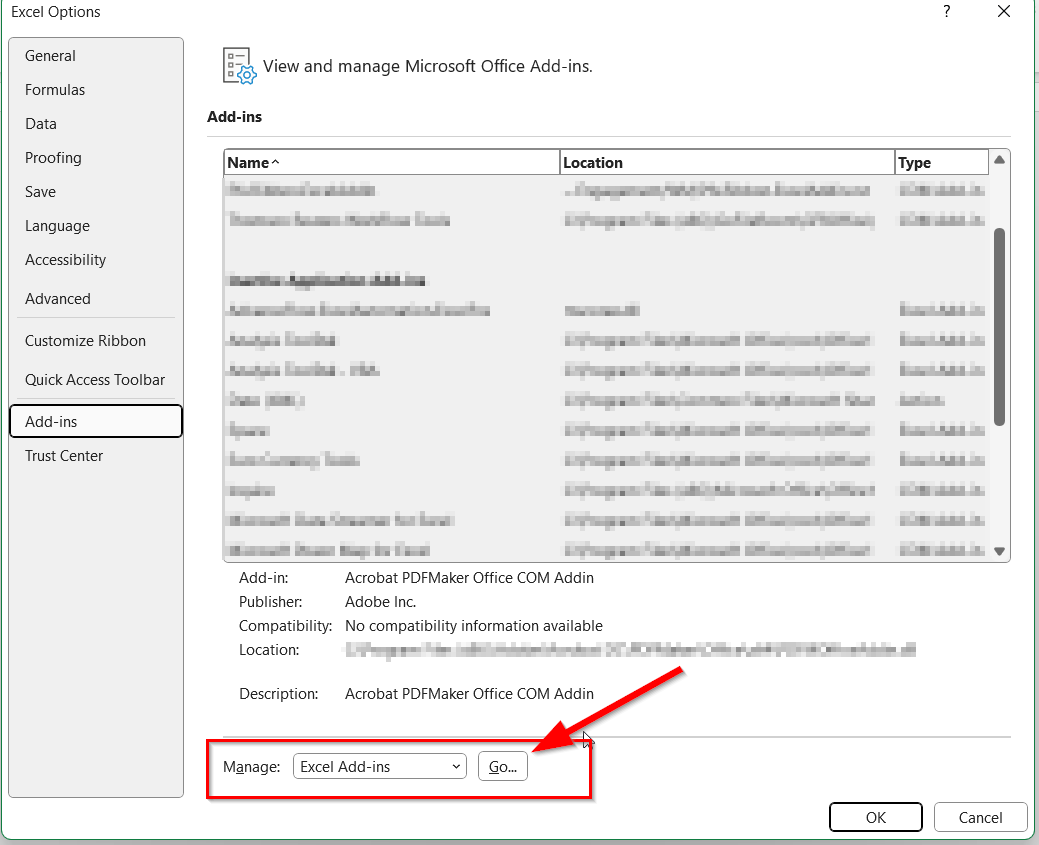
Task: Select the Proofing category
Action: 53,158
